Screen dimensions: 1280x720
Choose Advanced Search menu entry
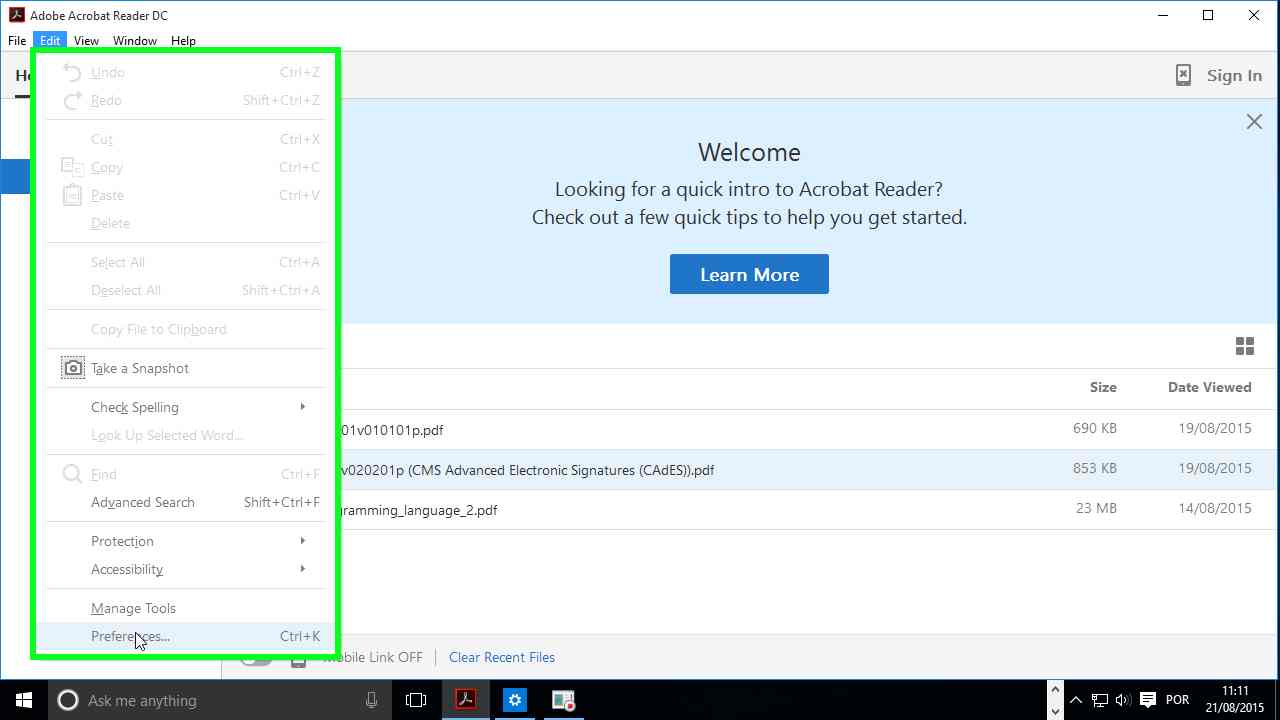point(186,502)
